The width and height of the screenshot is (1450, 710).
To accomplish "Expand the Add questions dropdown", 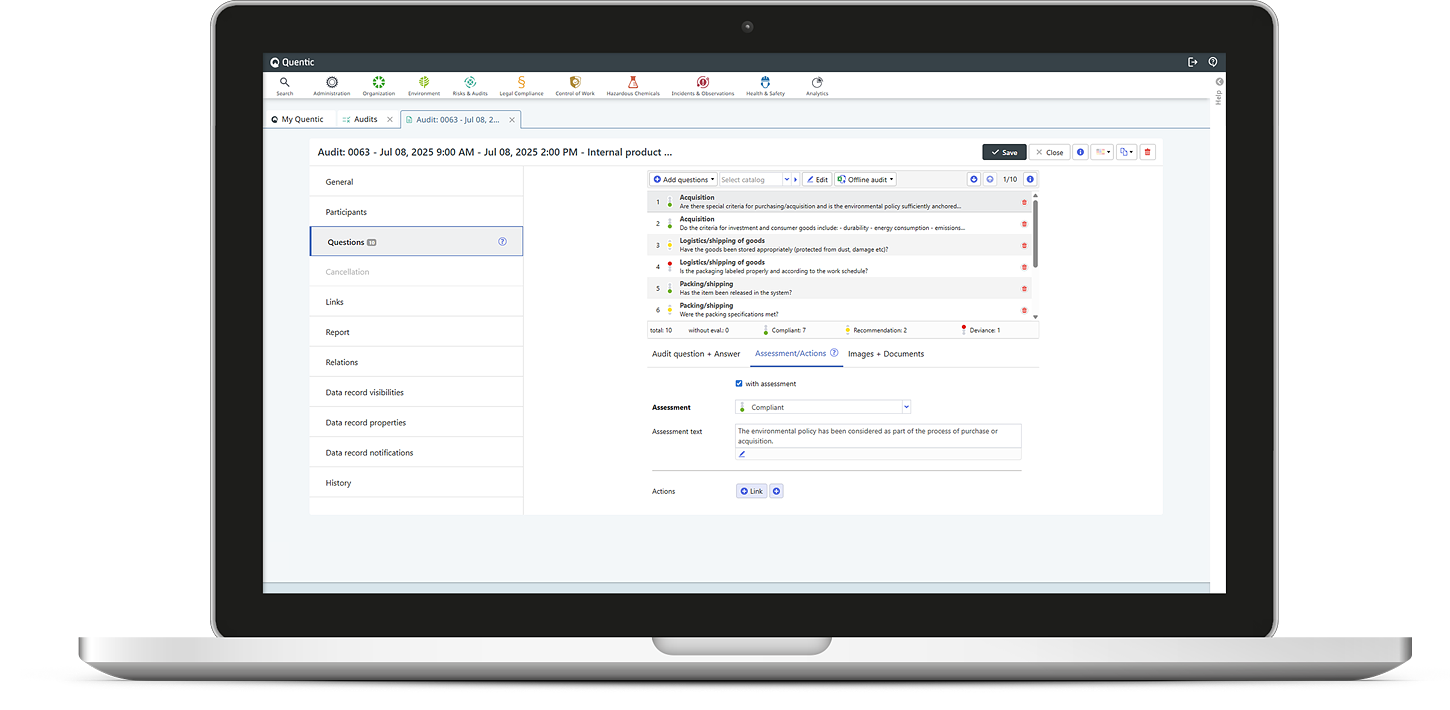I will tap(684, 180).
